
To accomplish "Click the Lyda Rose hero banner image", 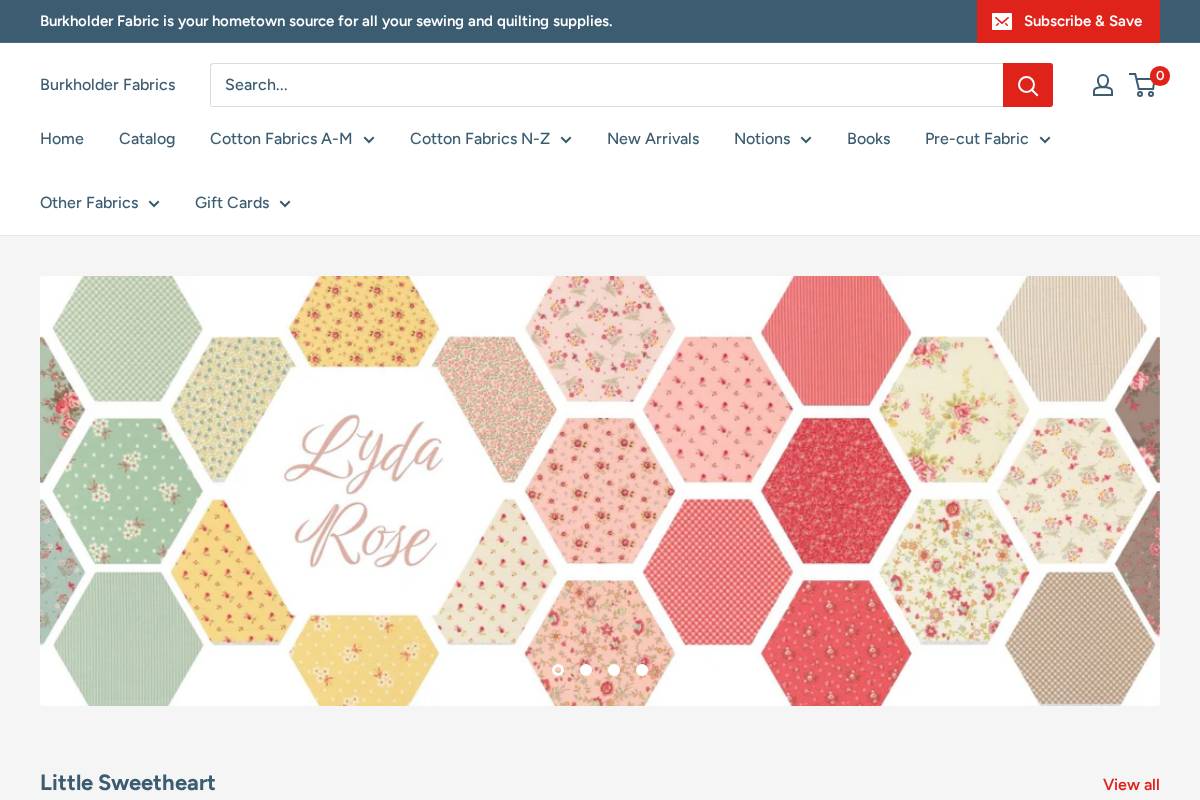I will 600,490.
